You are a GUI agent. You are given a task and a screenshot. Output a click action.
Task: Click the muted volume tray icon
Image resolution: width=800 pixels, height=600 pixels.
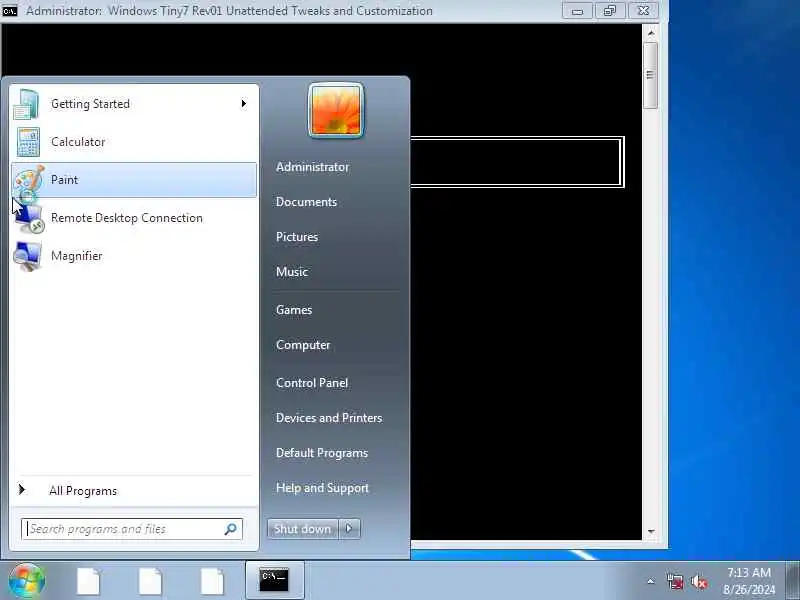point(699,582)
